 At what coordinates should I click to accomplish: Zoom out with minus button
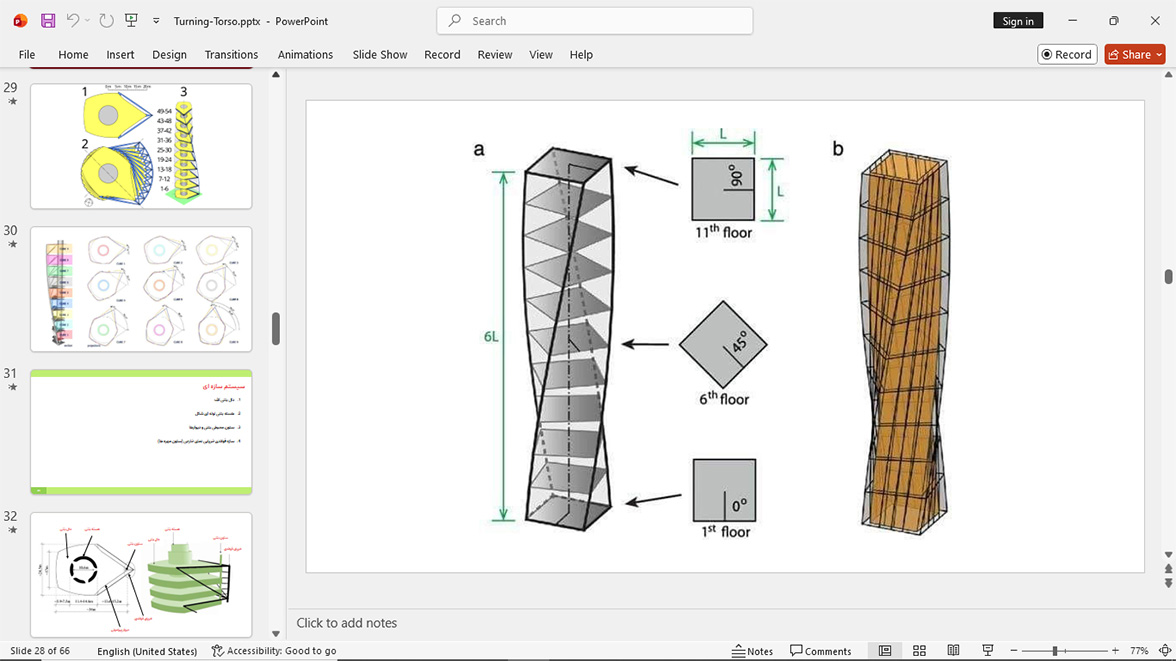[1014, 650]
